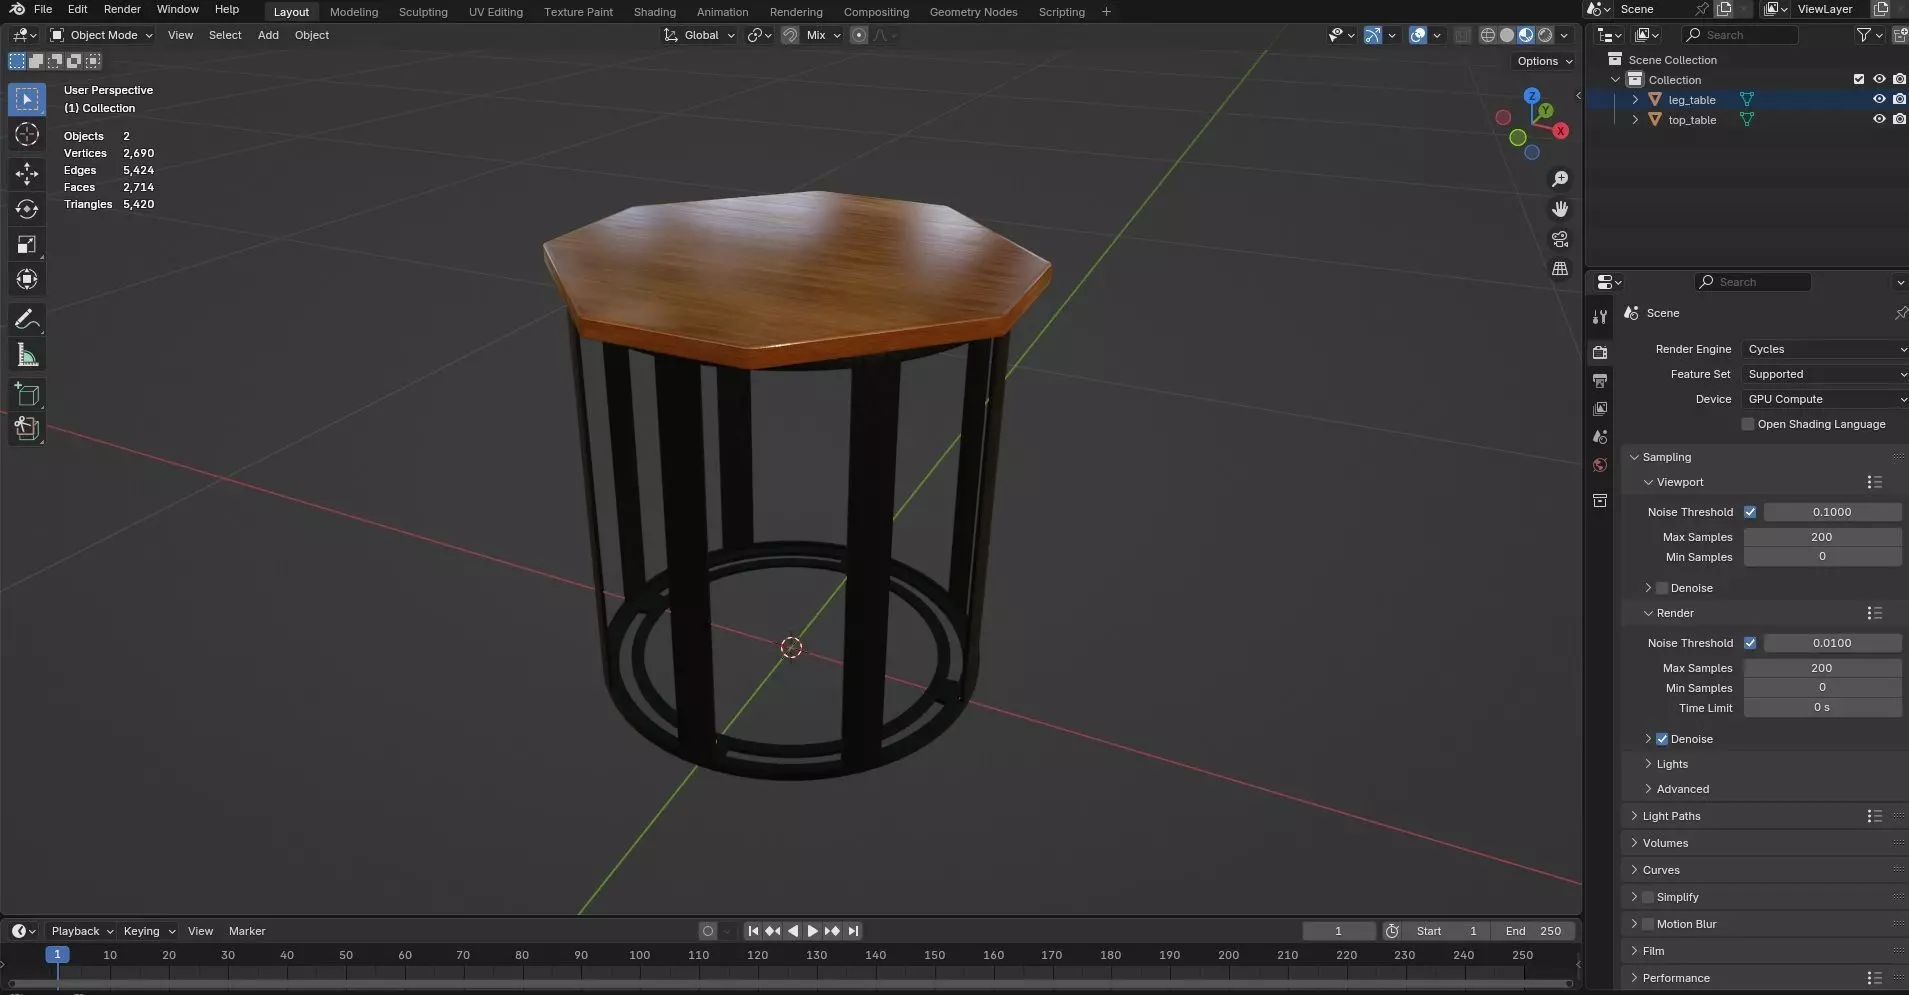1909x995 pixels.
Task: Open the Tool properties tab icon
Action: pos(1600,317)
